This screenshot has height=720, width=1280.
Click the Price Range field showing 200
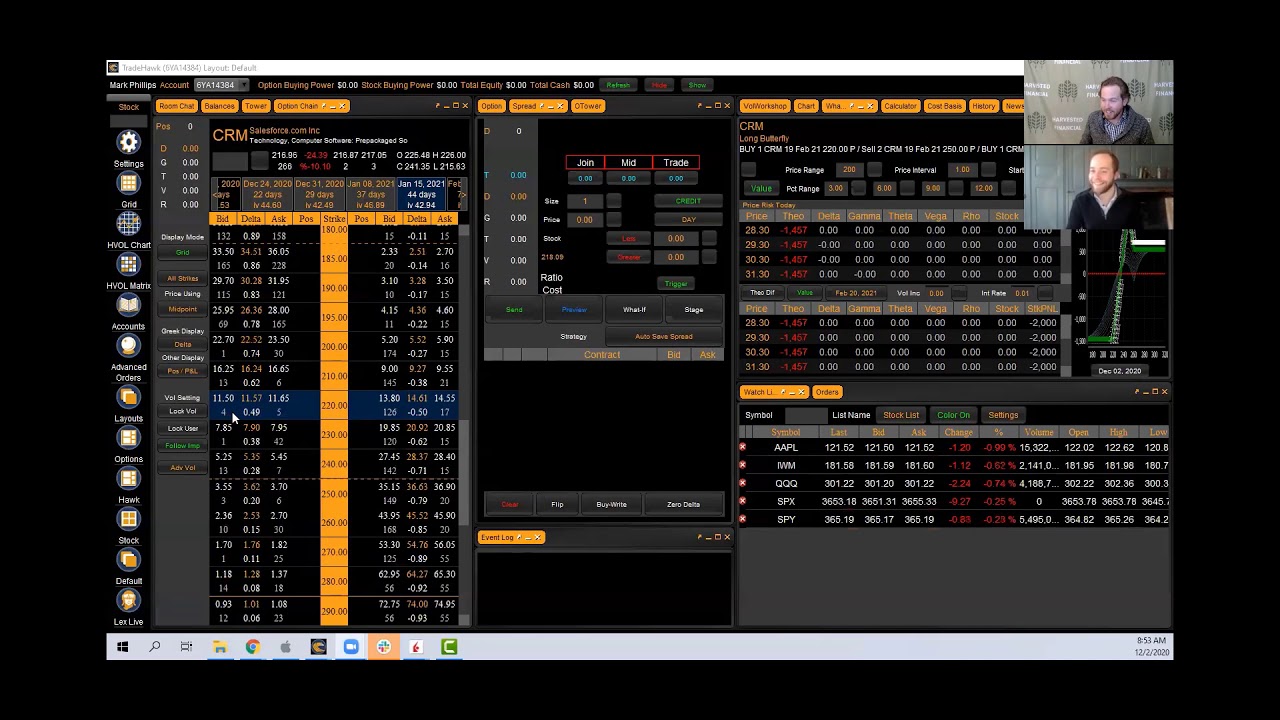tap(849, 170)
